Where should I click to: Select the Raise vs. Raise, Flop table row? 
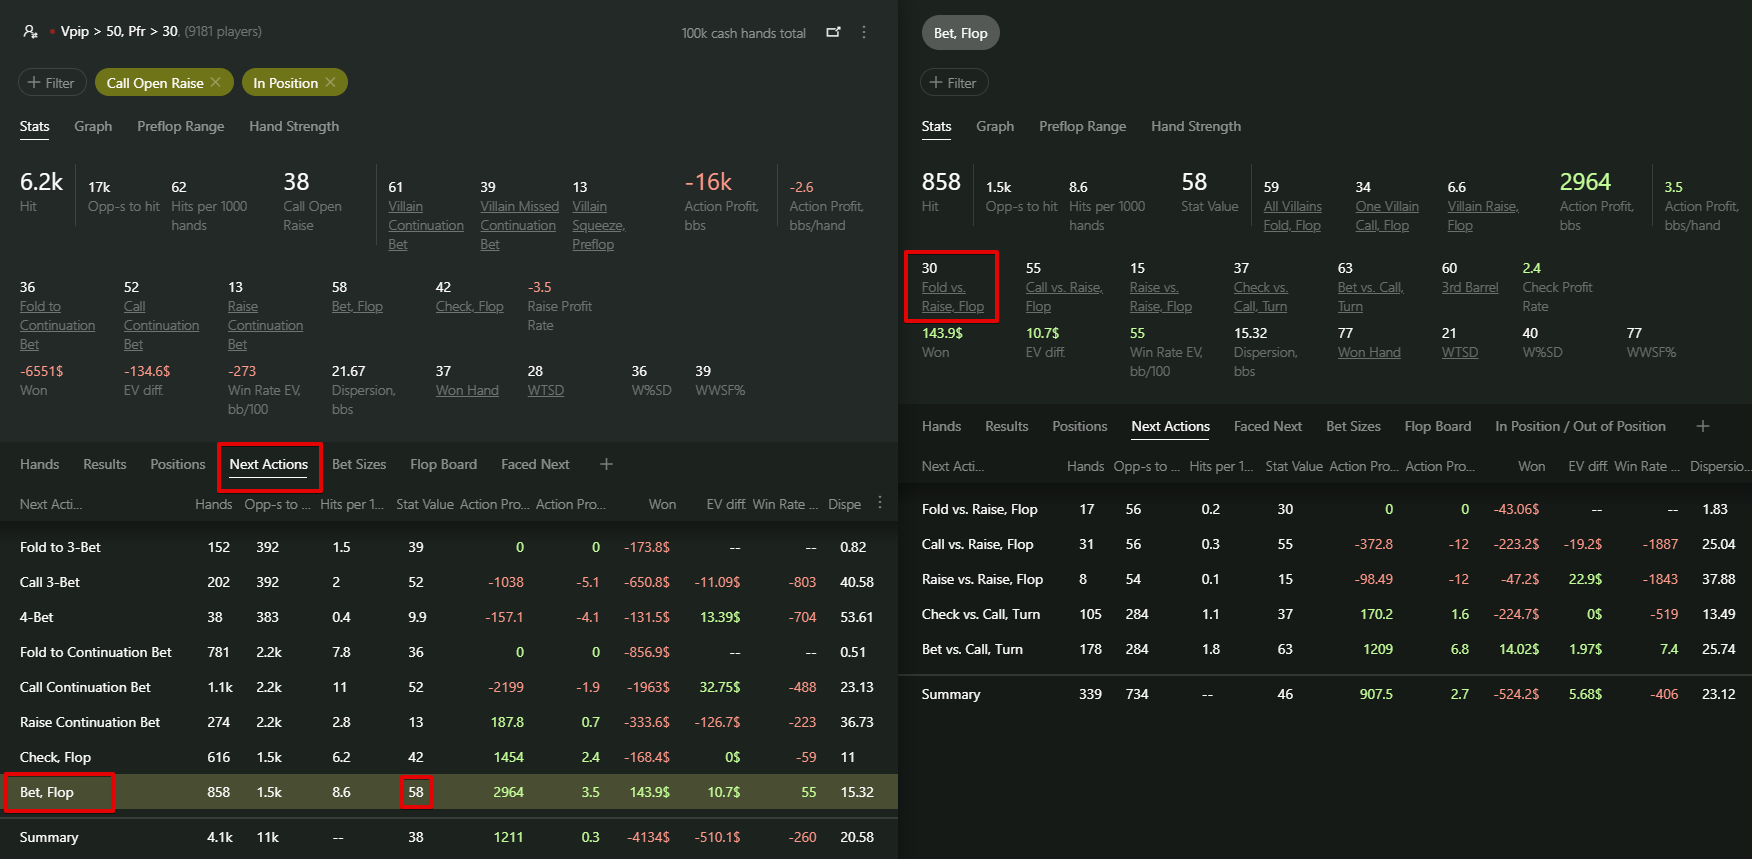pyautogui.click(x=1326, y=579)
